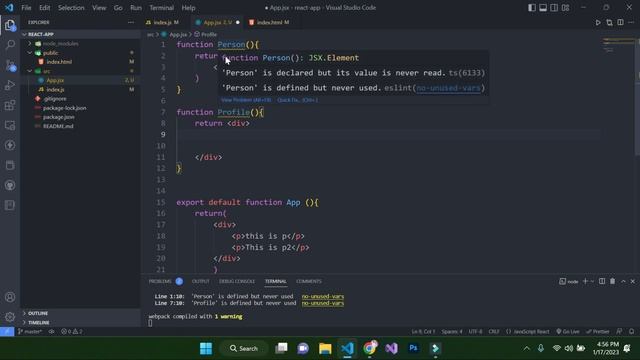Open the Selection menu
Screen dimensions: 640x360
point(71,7)
